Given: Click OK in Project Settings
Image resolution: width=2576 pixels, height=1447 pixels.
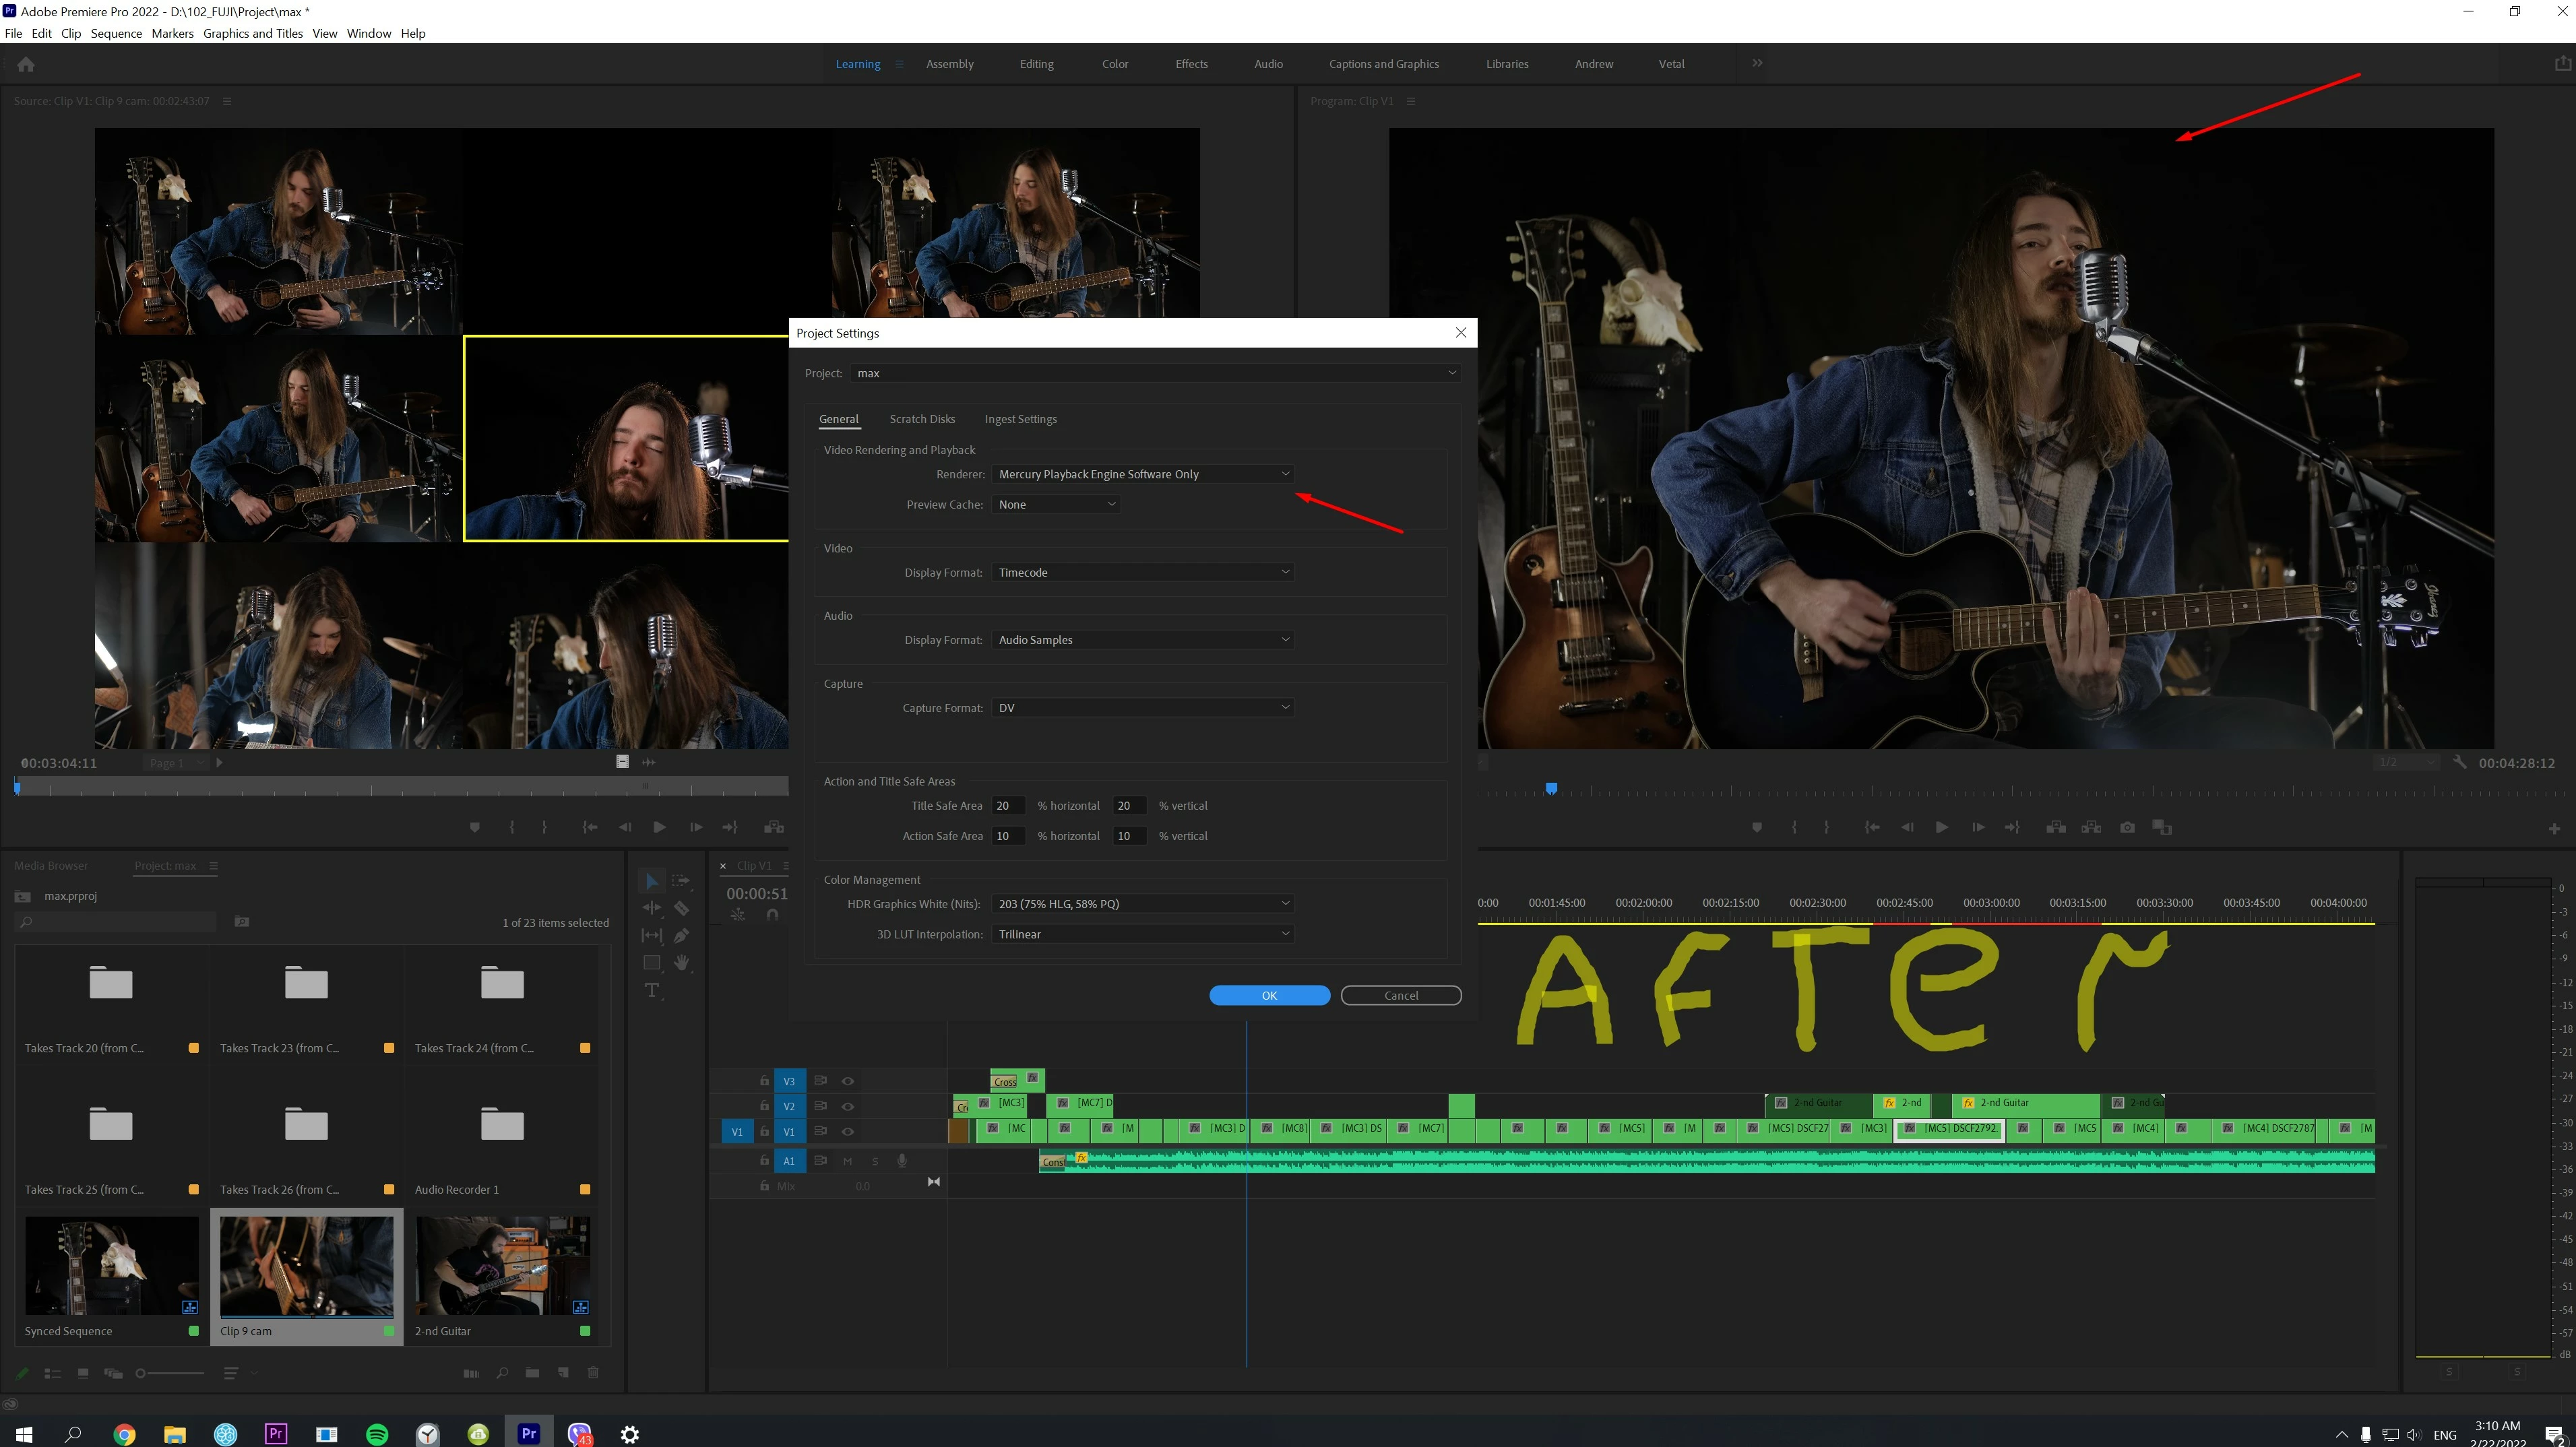Looking at the screenshot, I should click(1268, 995).
